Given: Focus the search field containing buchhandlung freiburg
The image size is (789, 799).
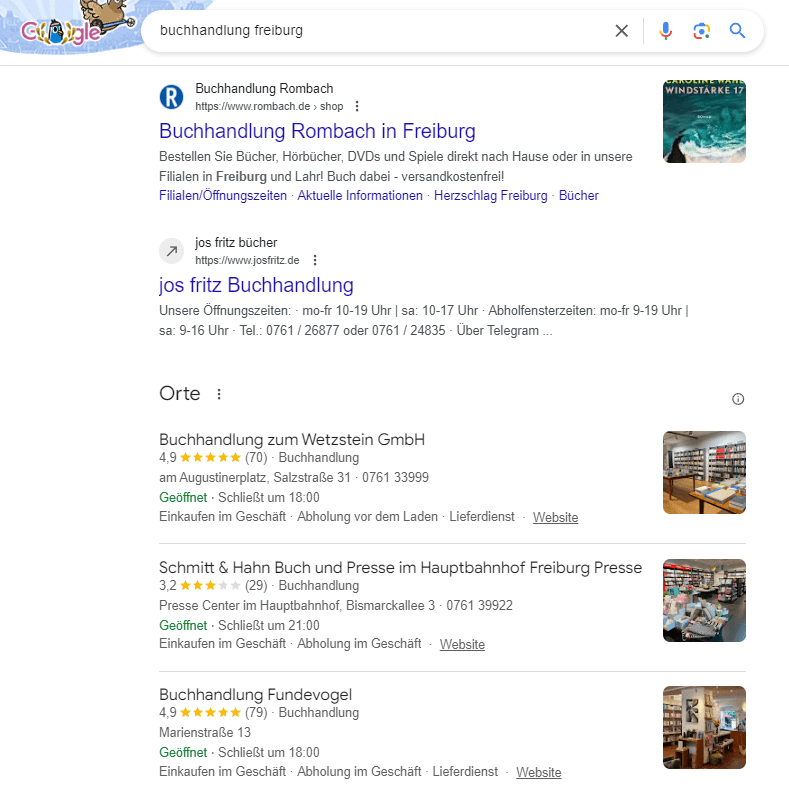Looking at the screenshot, I should (382, 31).
